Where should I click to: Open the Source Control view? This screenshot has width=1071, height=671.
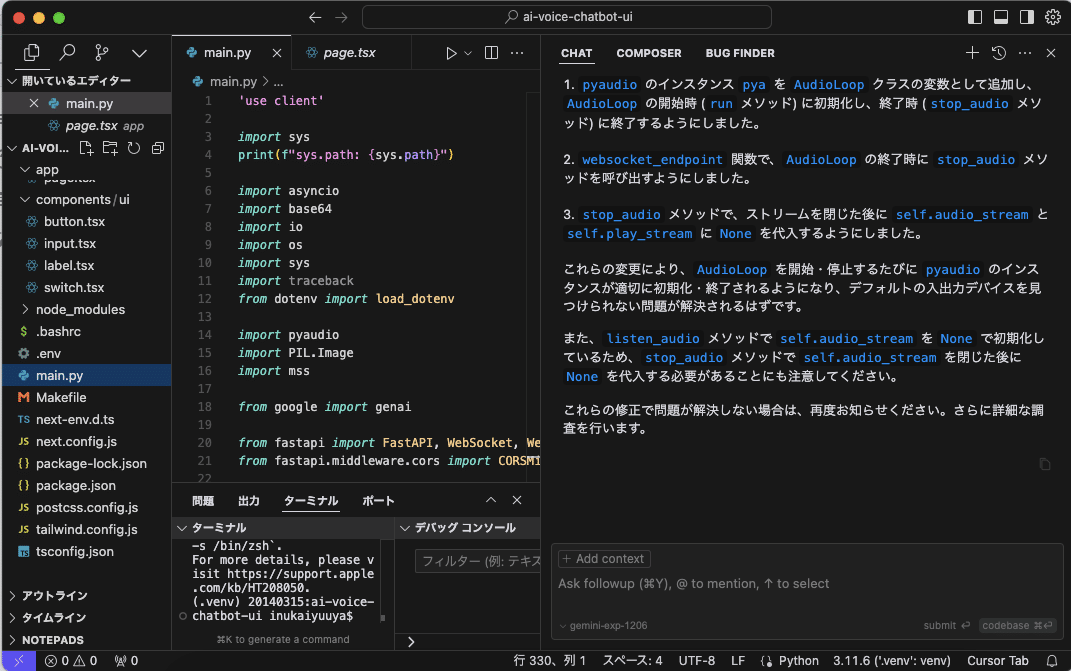pyautogui.click(x=103, y=52)
